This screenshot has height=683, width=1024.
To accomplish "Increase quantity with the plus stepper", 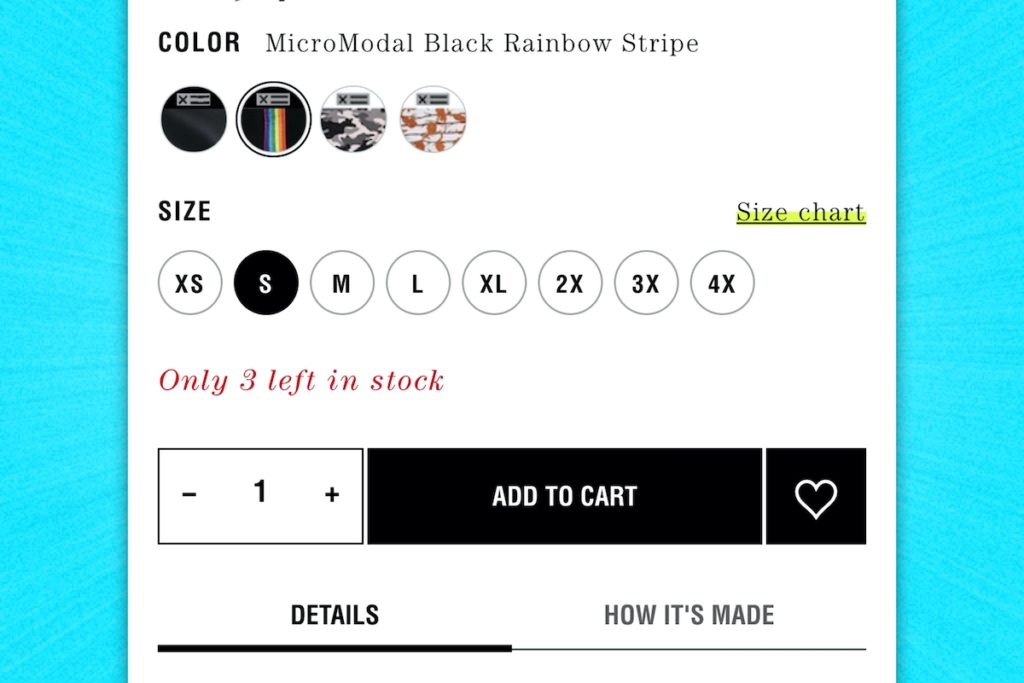I will click(x=331, y=493).
